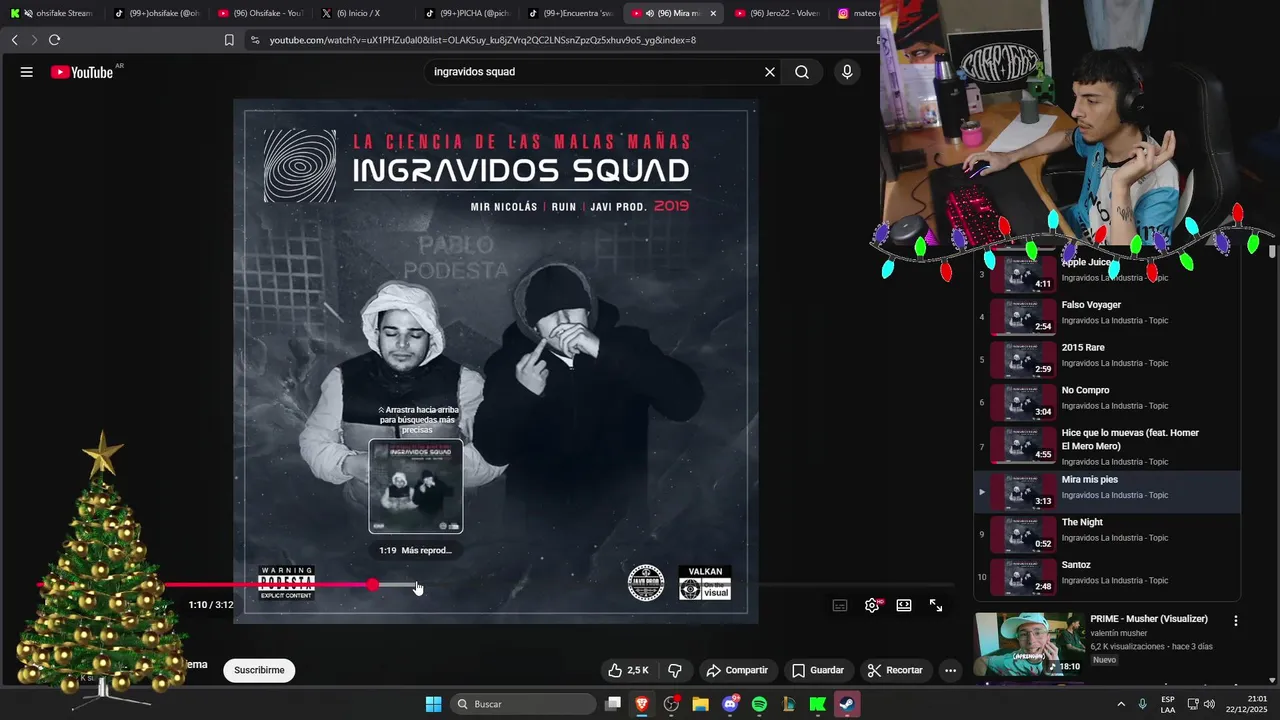Start voice search with the microphone

click(847, 72)
